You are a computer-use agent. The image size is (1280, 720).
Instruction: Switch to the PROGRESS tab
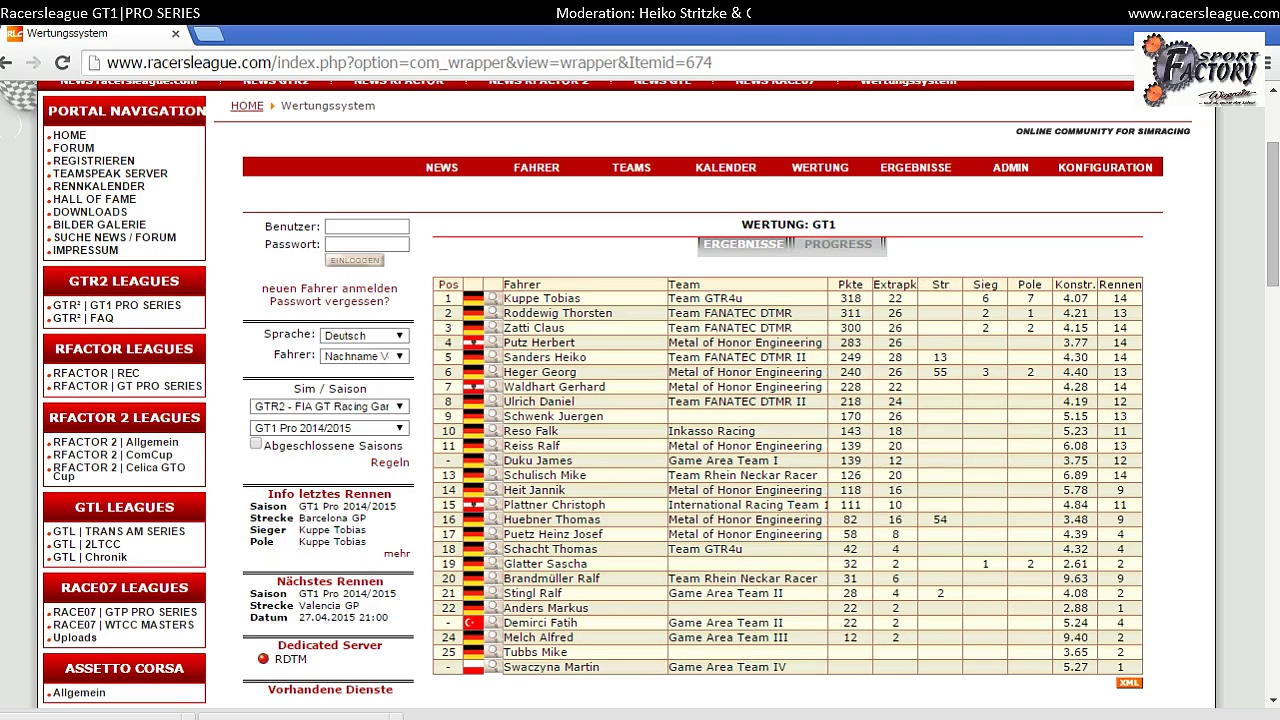click(x=838, y=245)
